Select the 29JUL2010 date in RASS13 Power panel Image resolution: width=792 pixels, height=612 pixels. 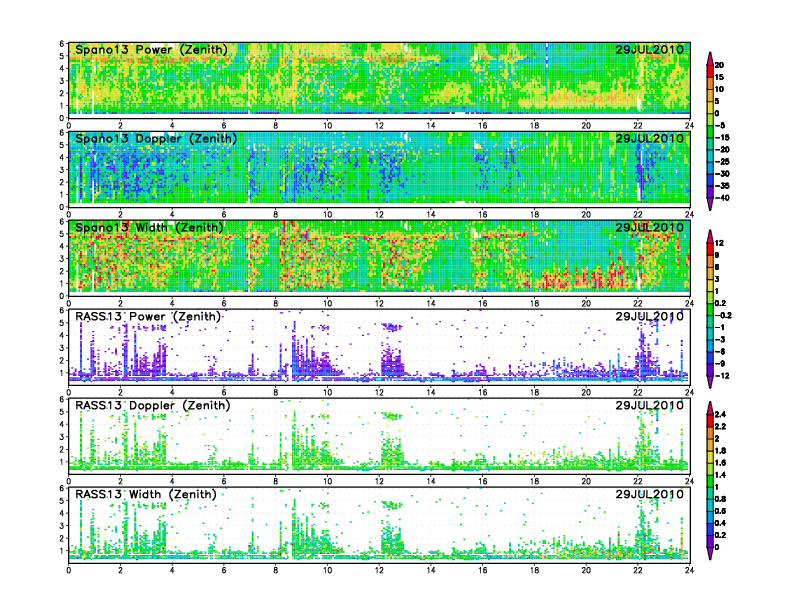650,316
